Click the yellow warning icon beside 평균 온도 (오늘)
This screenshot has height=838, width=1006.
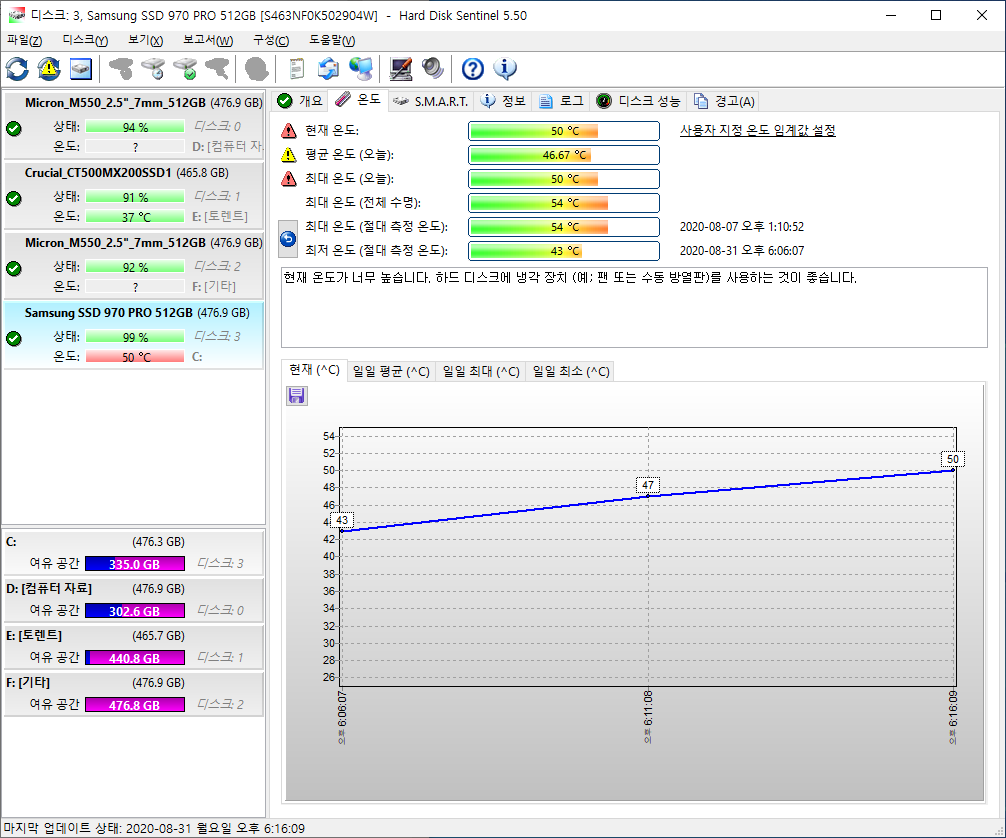[x=289, y=155]
